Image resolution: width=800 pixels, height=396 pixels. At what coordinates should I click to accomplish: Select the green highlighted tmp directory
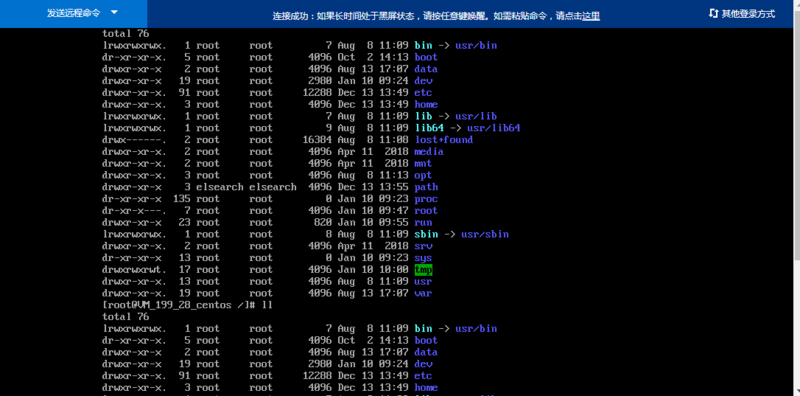pos(423,269)
